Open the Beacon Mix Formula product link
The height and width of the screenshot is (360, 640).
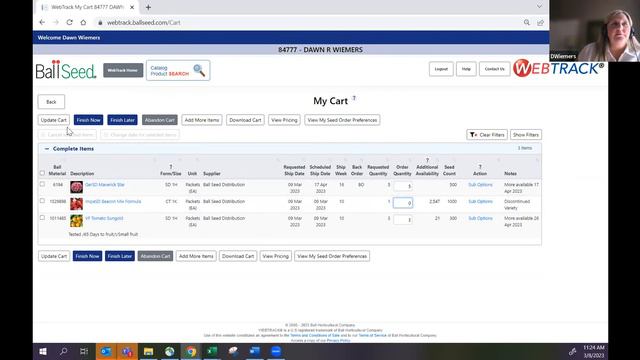113,201
